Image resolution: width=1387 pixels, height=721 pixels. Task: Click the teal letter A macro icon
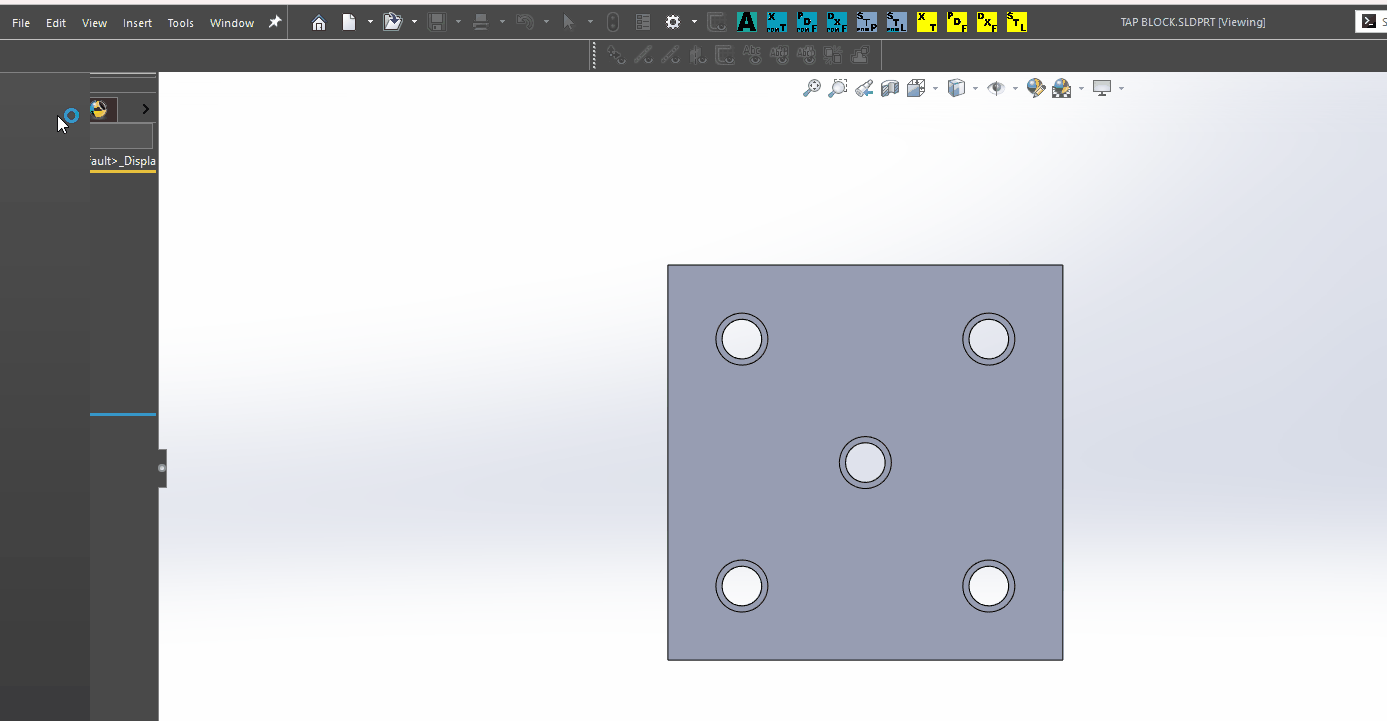747,22
